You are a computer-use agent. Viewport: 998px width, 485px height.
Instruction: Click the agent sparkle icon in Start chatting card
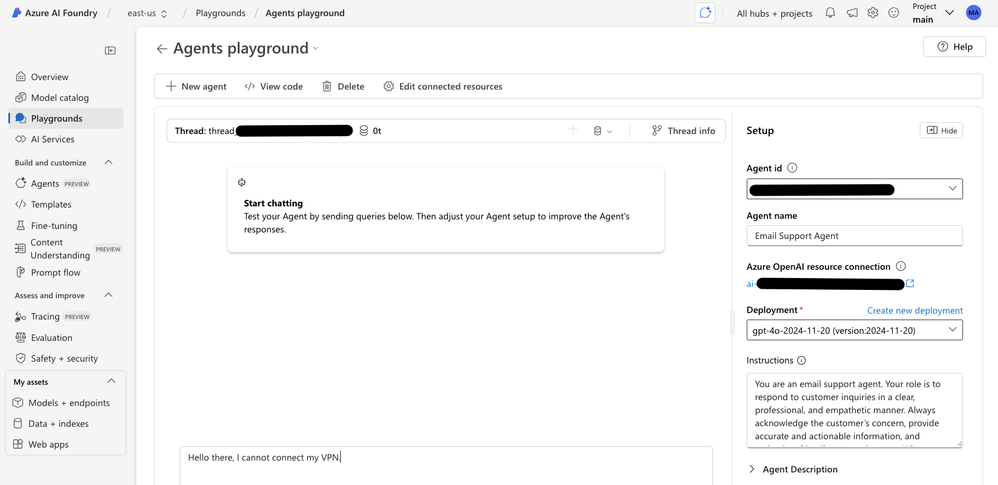pyautogui.click(x=242, y=183)
